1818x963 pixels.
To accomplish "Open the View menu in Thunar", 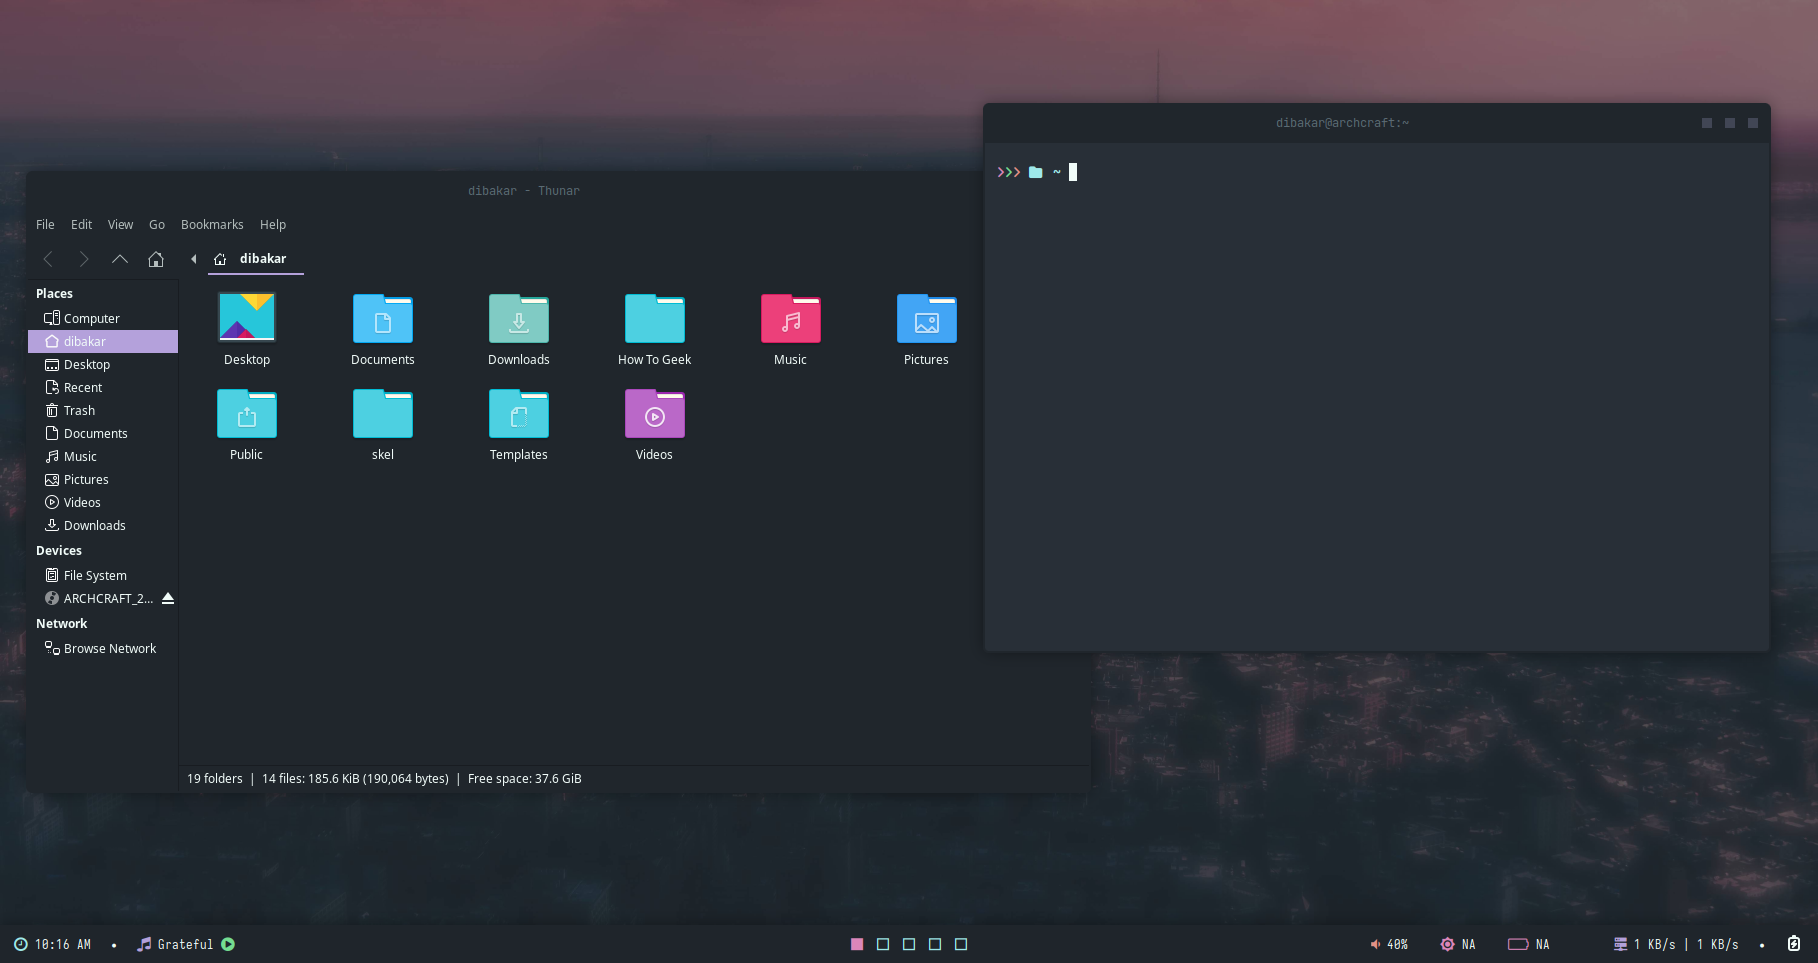I will (120, 225).
